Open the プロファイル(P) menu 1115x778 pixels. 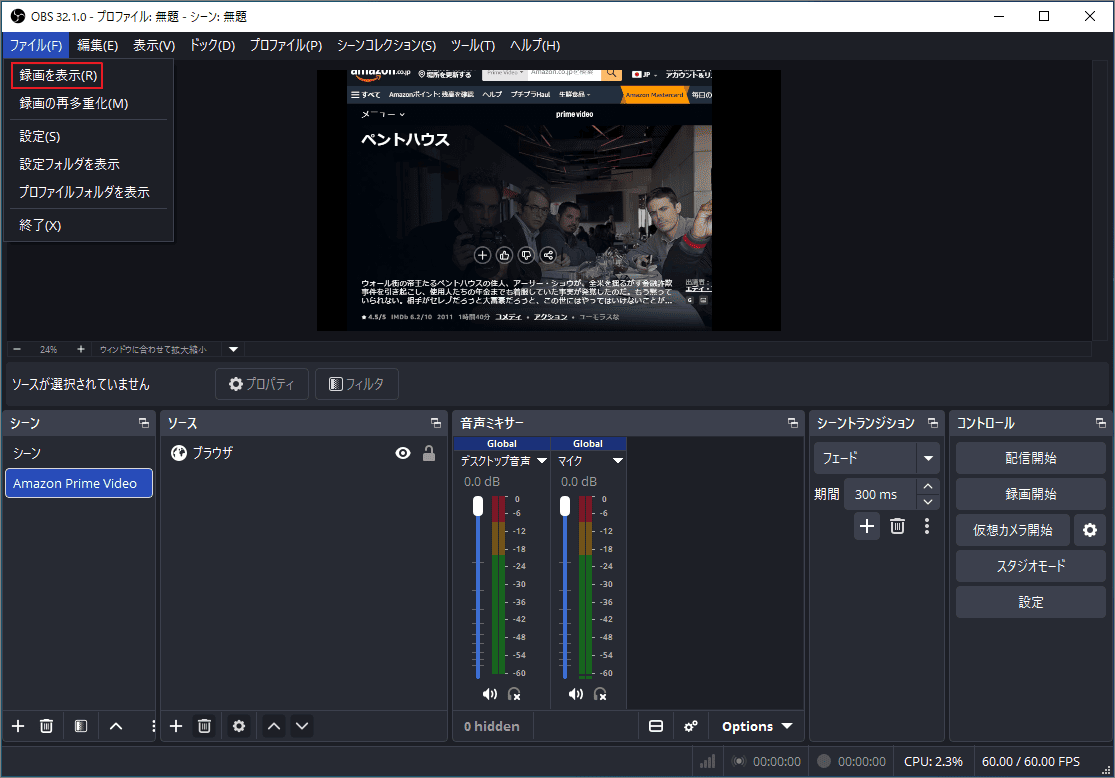pos(286,46)
